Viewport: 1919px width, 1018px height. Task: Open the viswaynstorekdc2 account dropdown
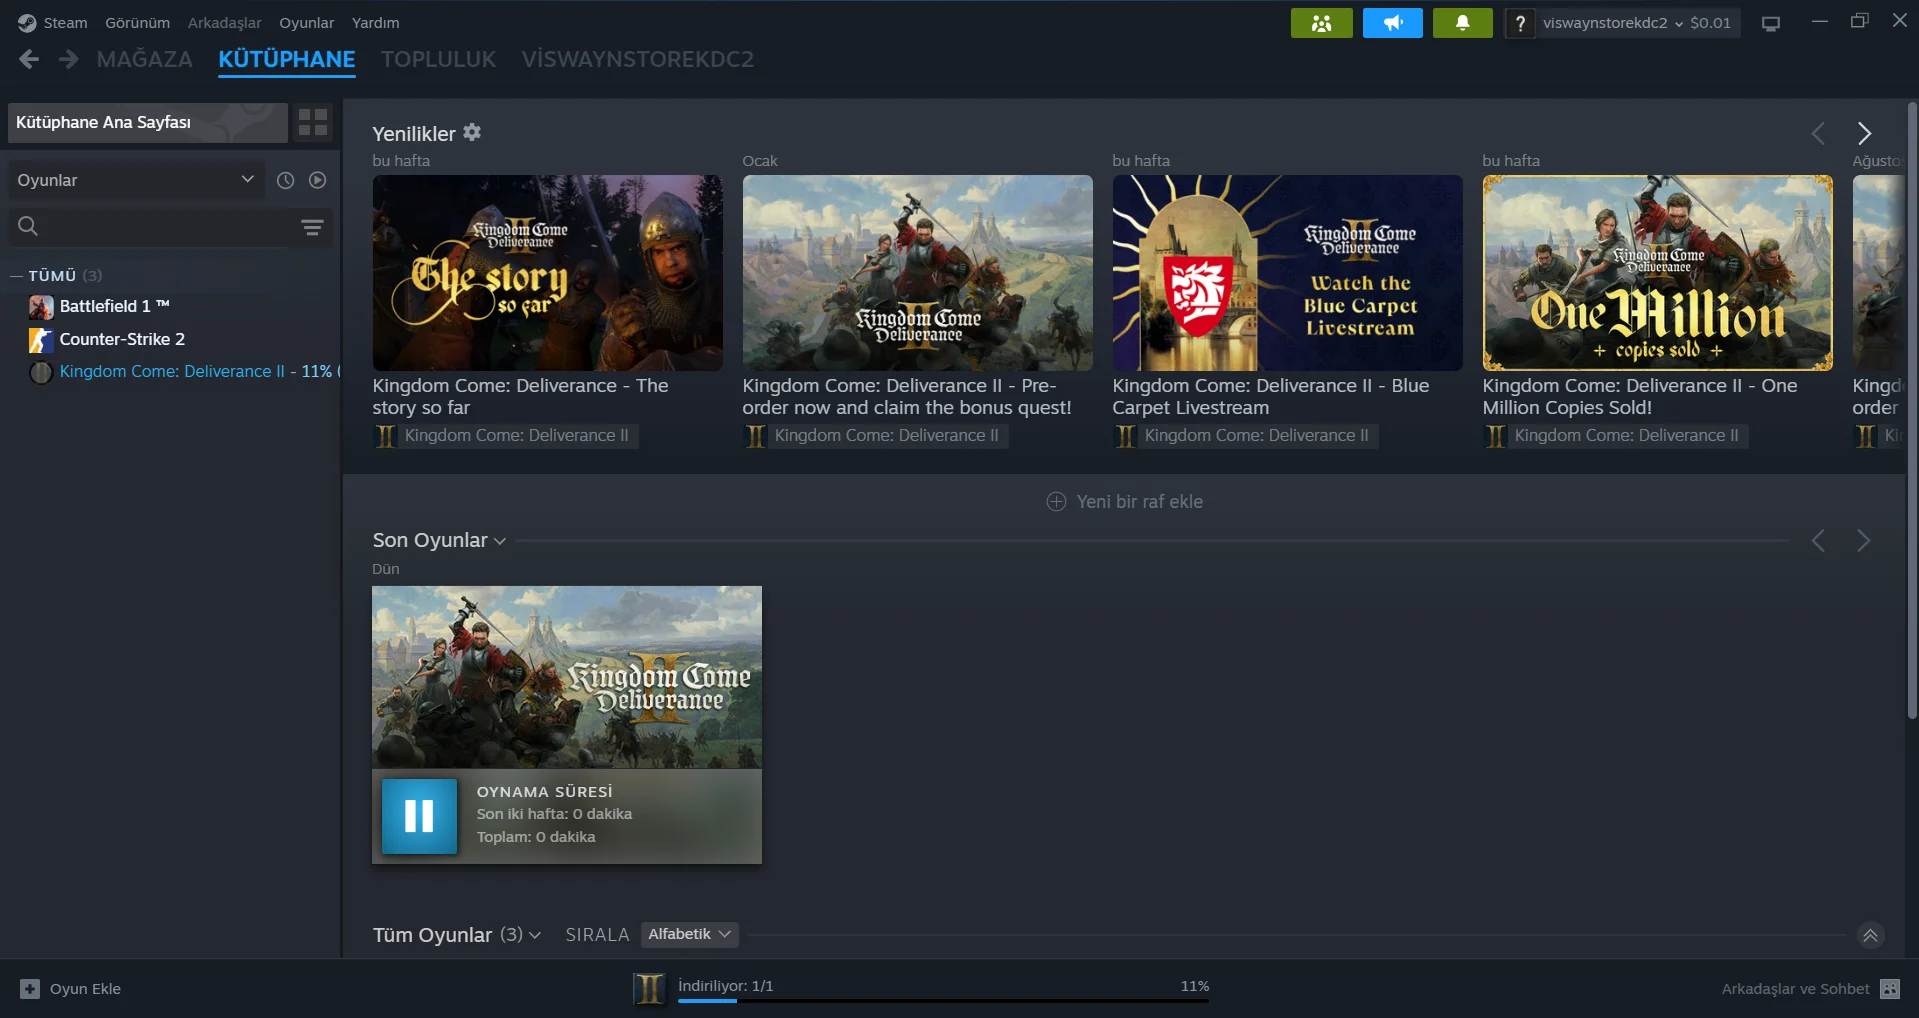pyautogui.click(x=1613, y=23)
